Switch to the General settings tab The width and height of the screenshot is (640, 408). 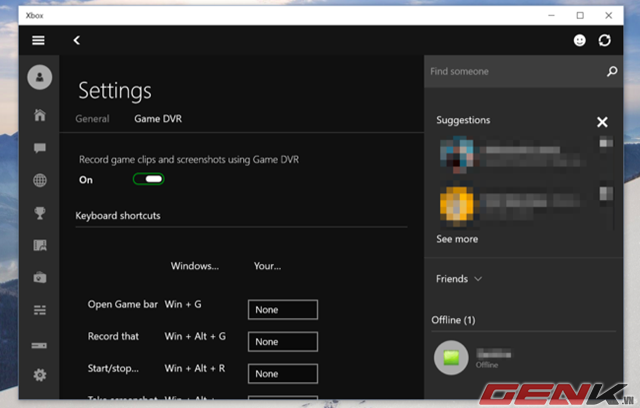(92, 119)
